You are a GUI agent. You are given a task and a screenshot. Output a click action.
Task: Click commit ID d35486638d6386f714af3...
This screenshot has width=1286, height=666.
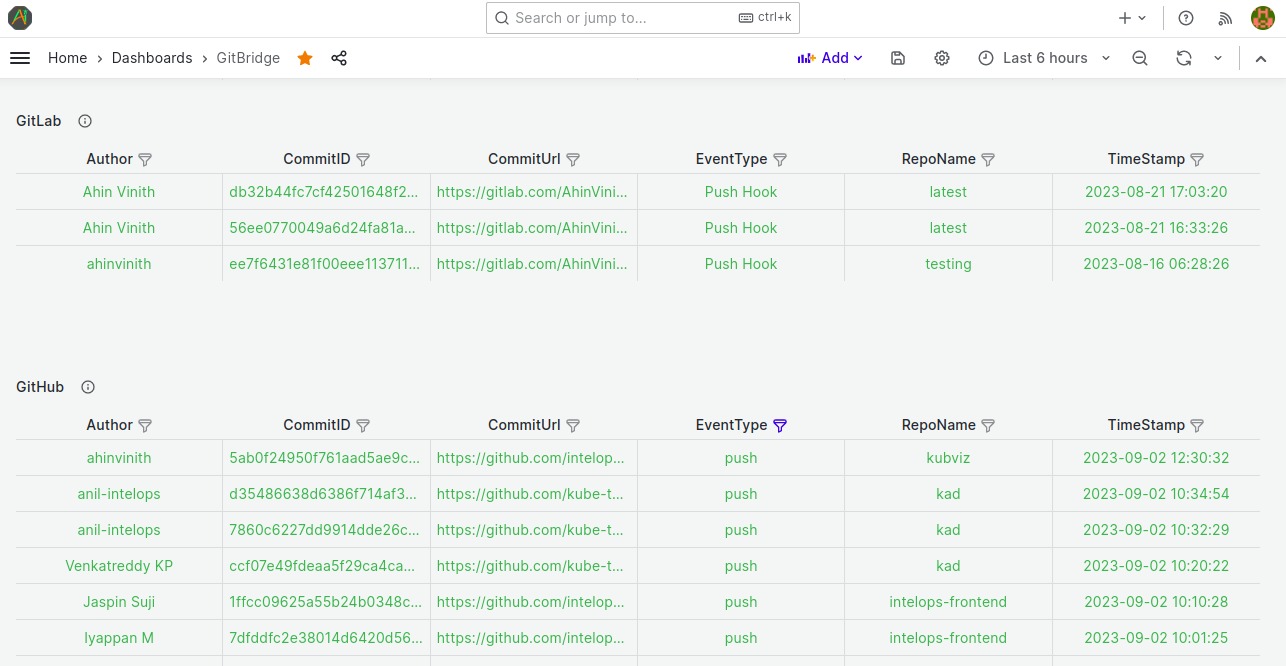click(x=322, y=494)
